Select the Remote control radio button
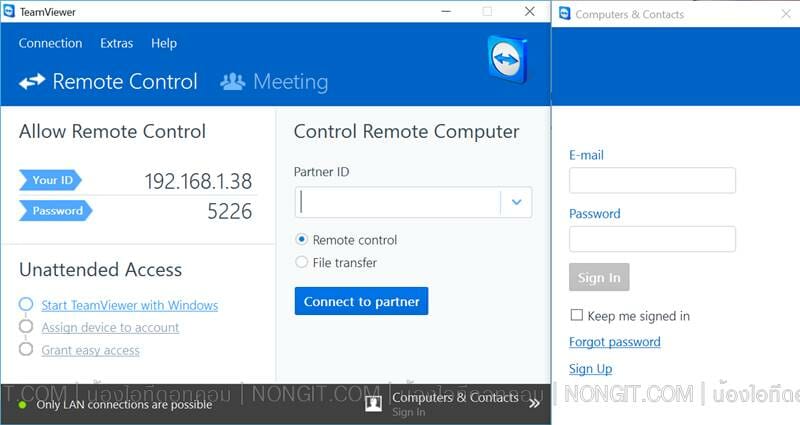 (302, 239)
